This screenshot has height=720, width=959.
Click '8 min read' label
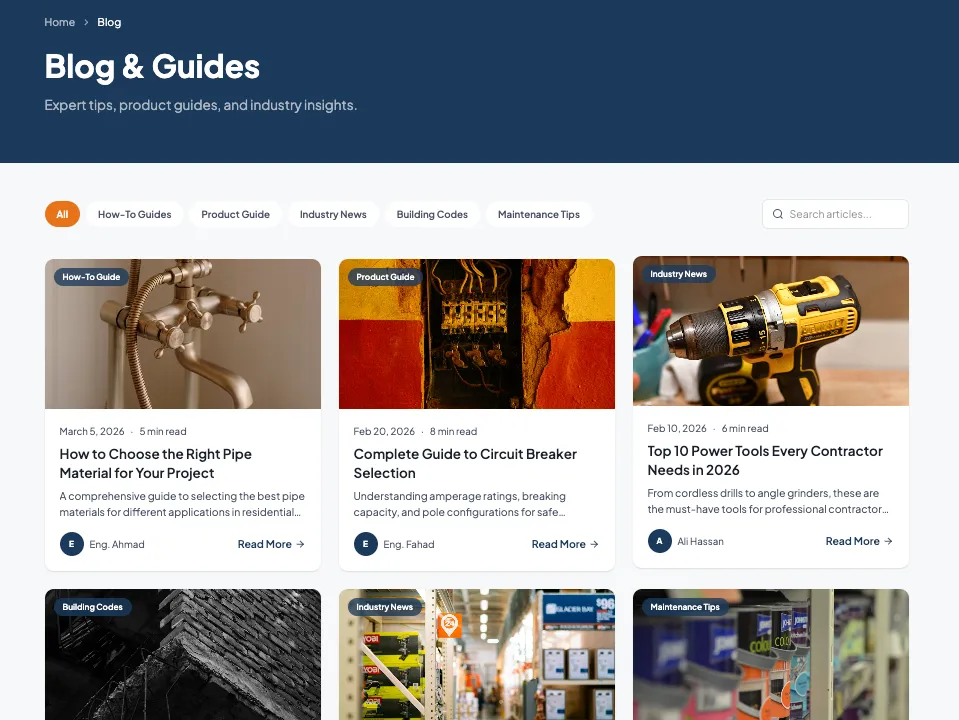point(453,431)
